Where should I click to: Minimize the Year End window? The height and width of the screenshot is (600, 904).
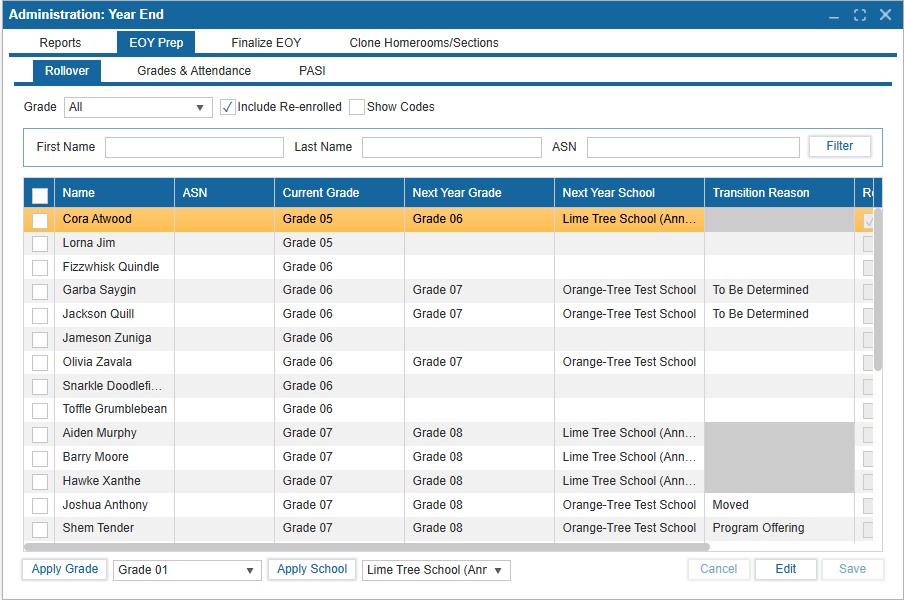[x=835, y=15]
